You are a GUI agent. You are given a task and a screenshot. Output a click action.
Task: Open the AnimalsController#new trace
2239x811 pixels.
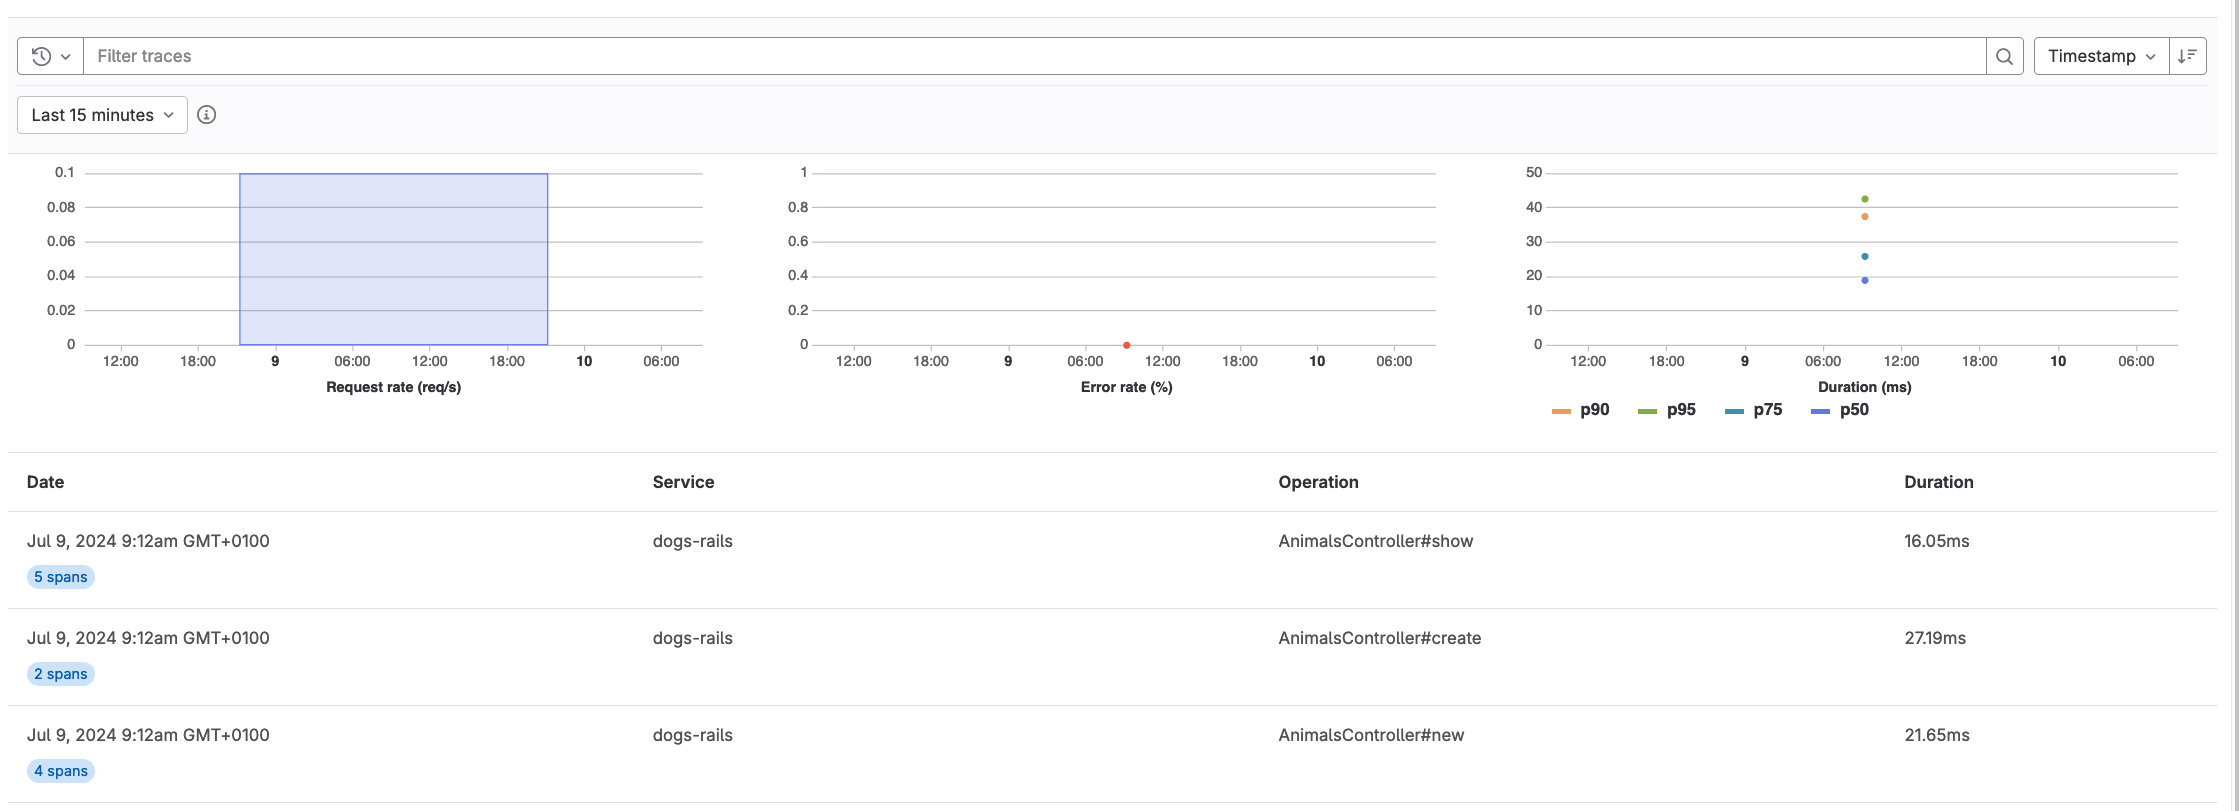1370,735
